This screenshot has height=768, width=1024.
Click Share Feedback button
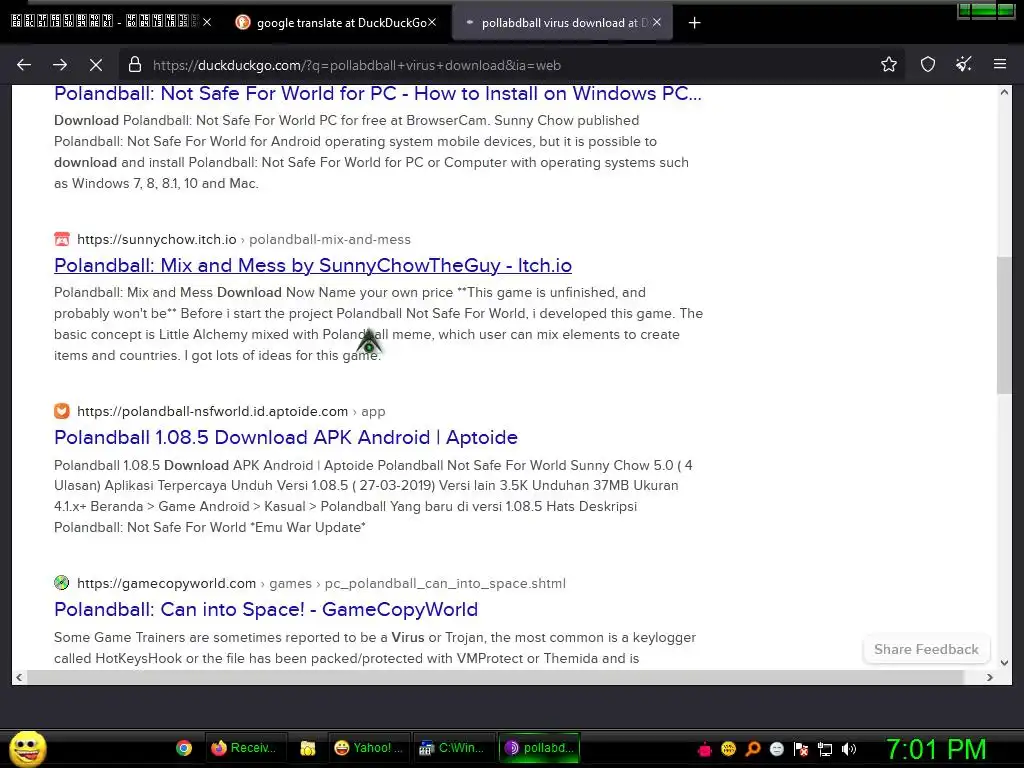pos(926,649)
